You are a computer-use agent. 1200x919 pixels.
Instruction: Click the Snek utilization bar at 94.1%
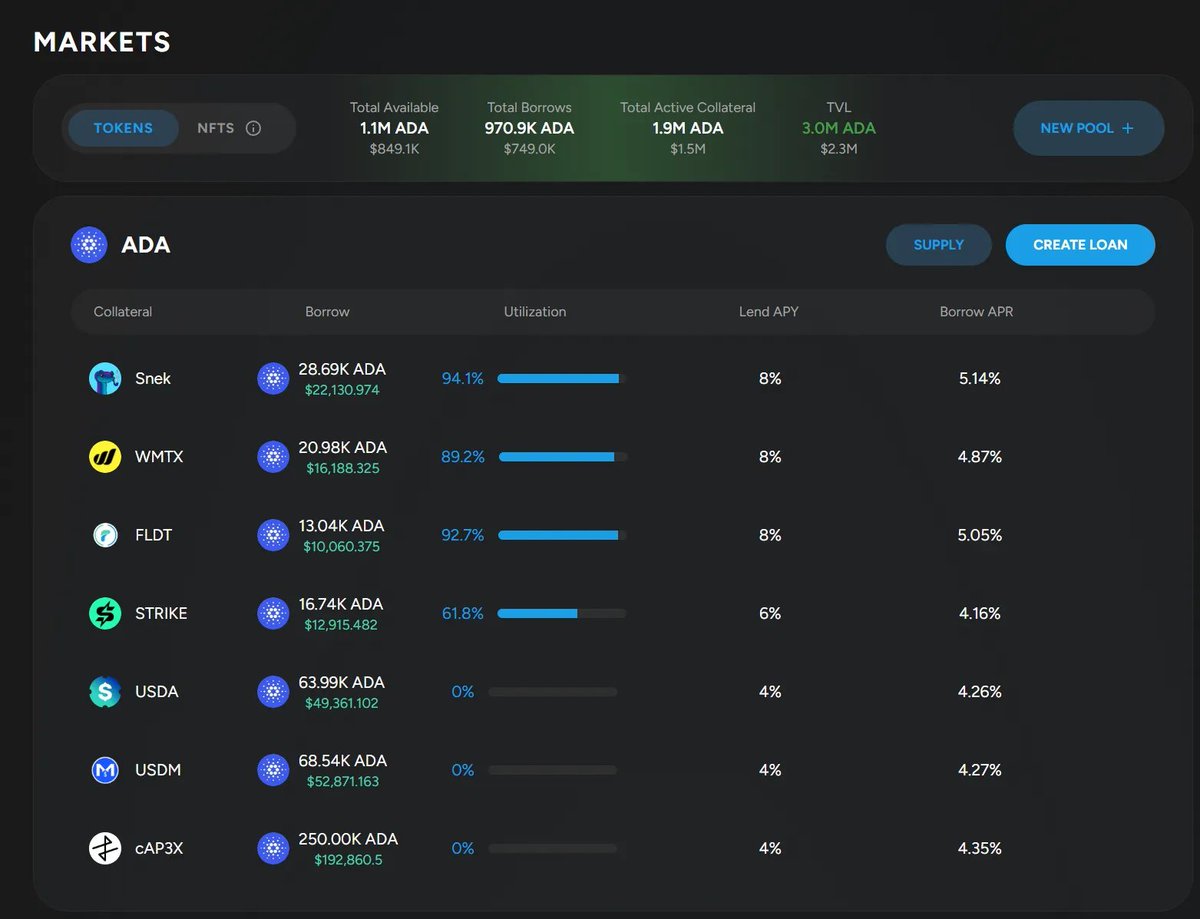[x=561, y=378]
